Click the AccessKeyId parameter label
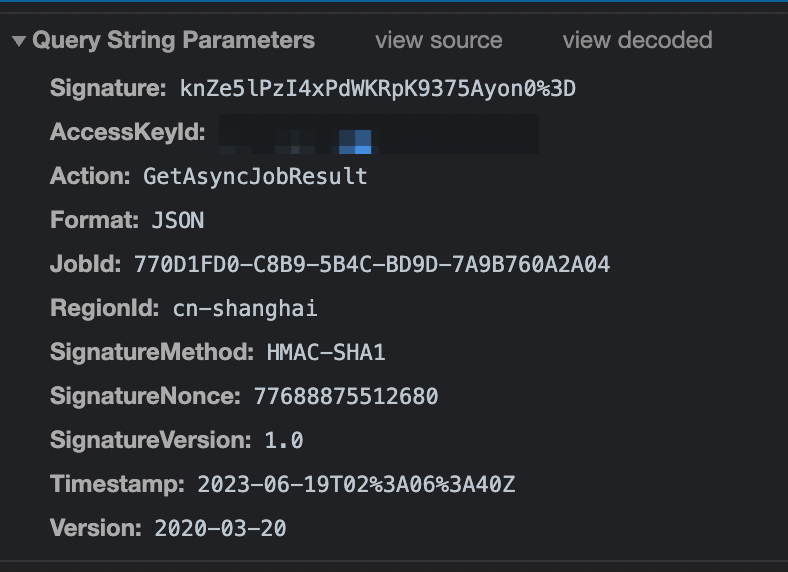This screenshot has height=572, width=788. [128, 132]
